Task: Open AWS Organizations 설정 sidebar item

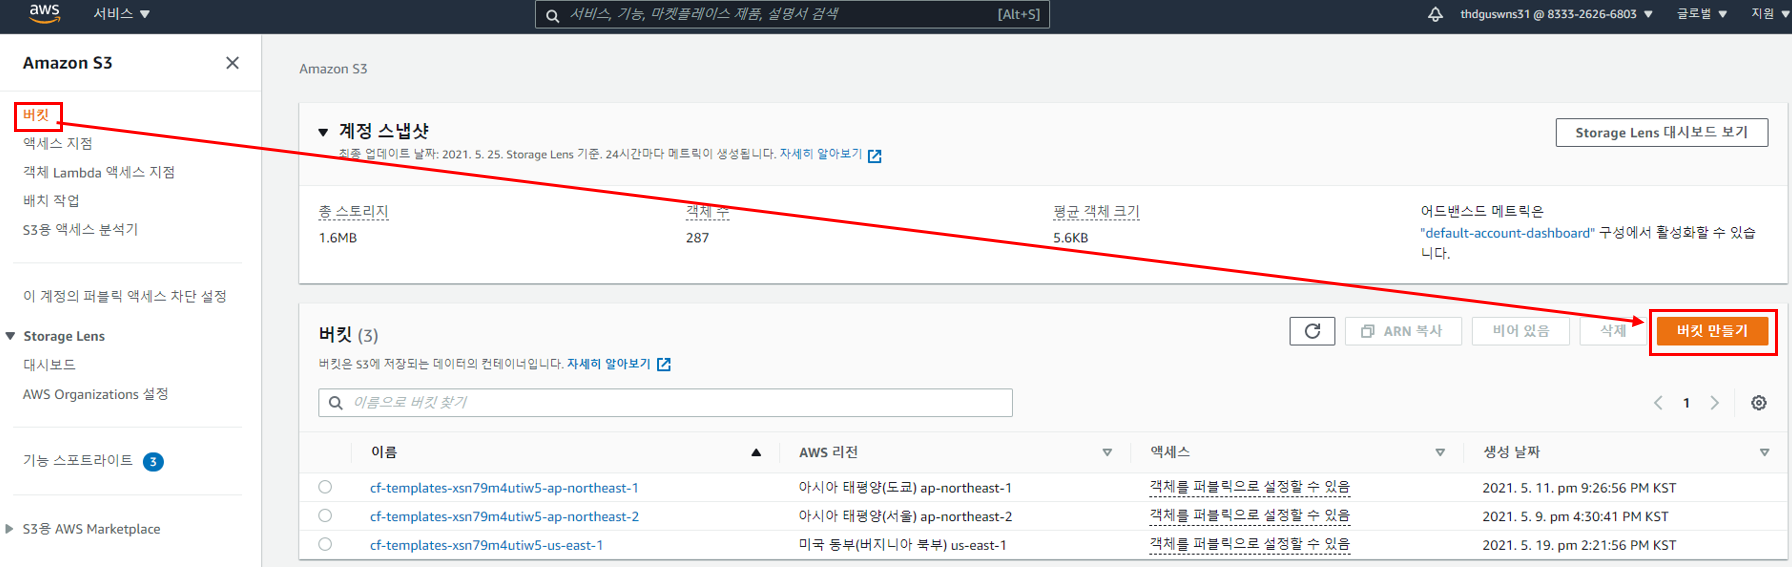Action: (x=95, y=394)
